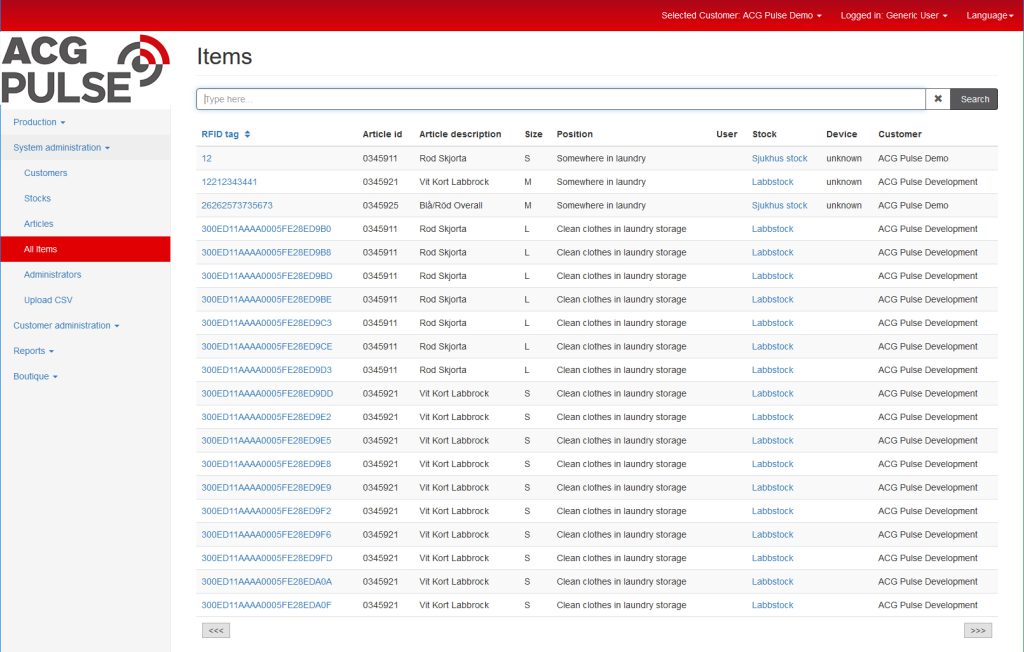This screenshot has width=1024, height=652.
Task: Open RFID tag 12212343441 details
Action: click(231, 181)
